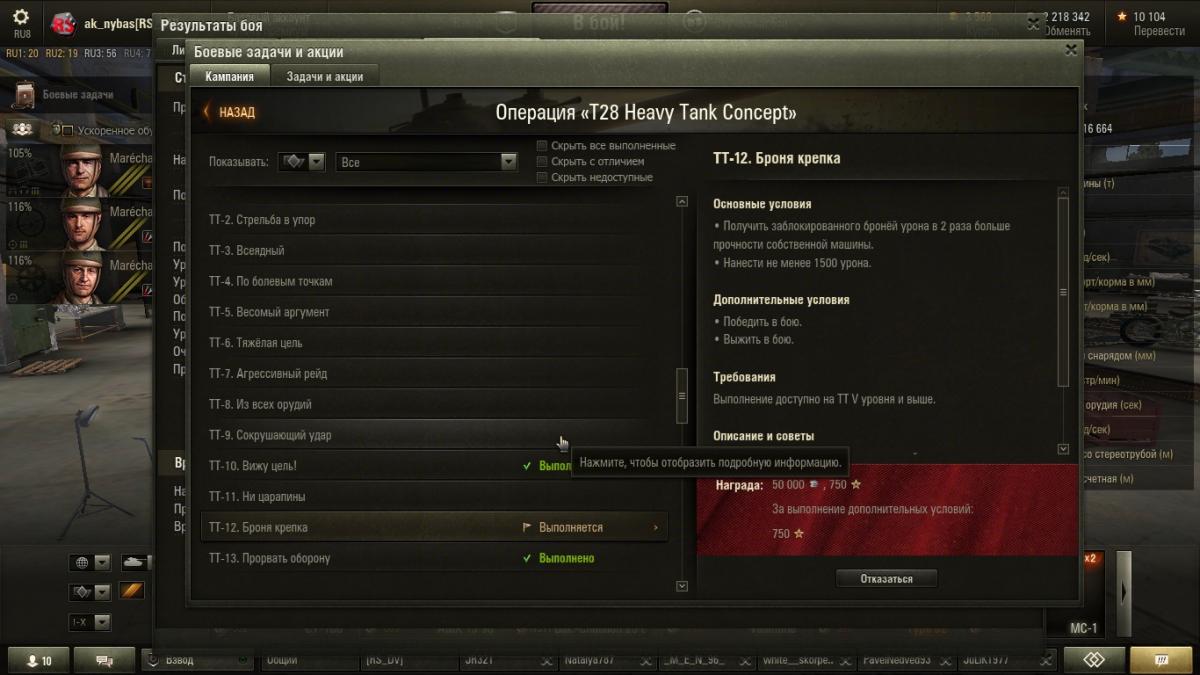Enable Скрыть все выполненные checkbox
This screenshot has width=1200, height=675.
tap(542, 145)
